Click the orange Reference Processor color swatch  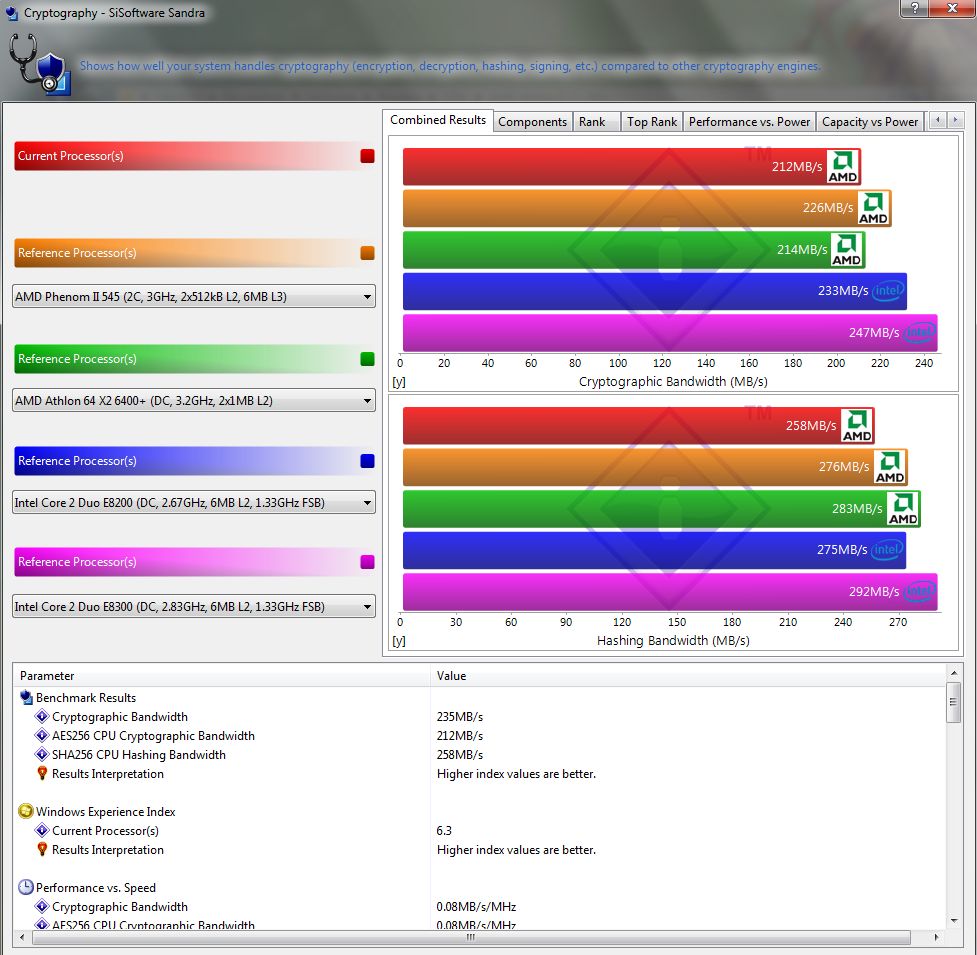368,253
